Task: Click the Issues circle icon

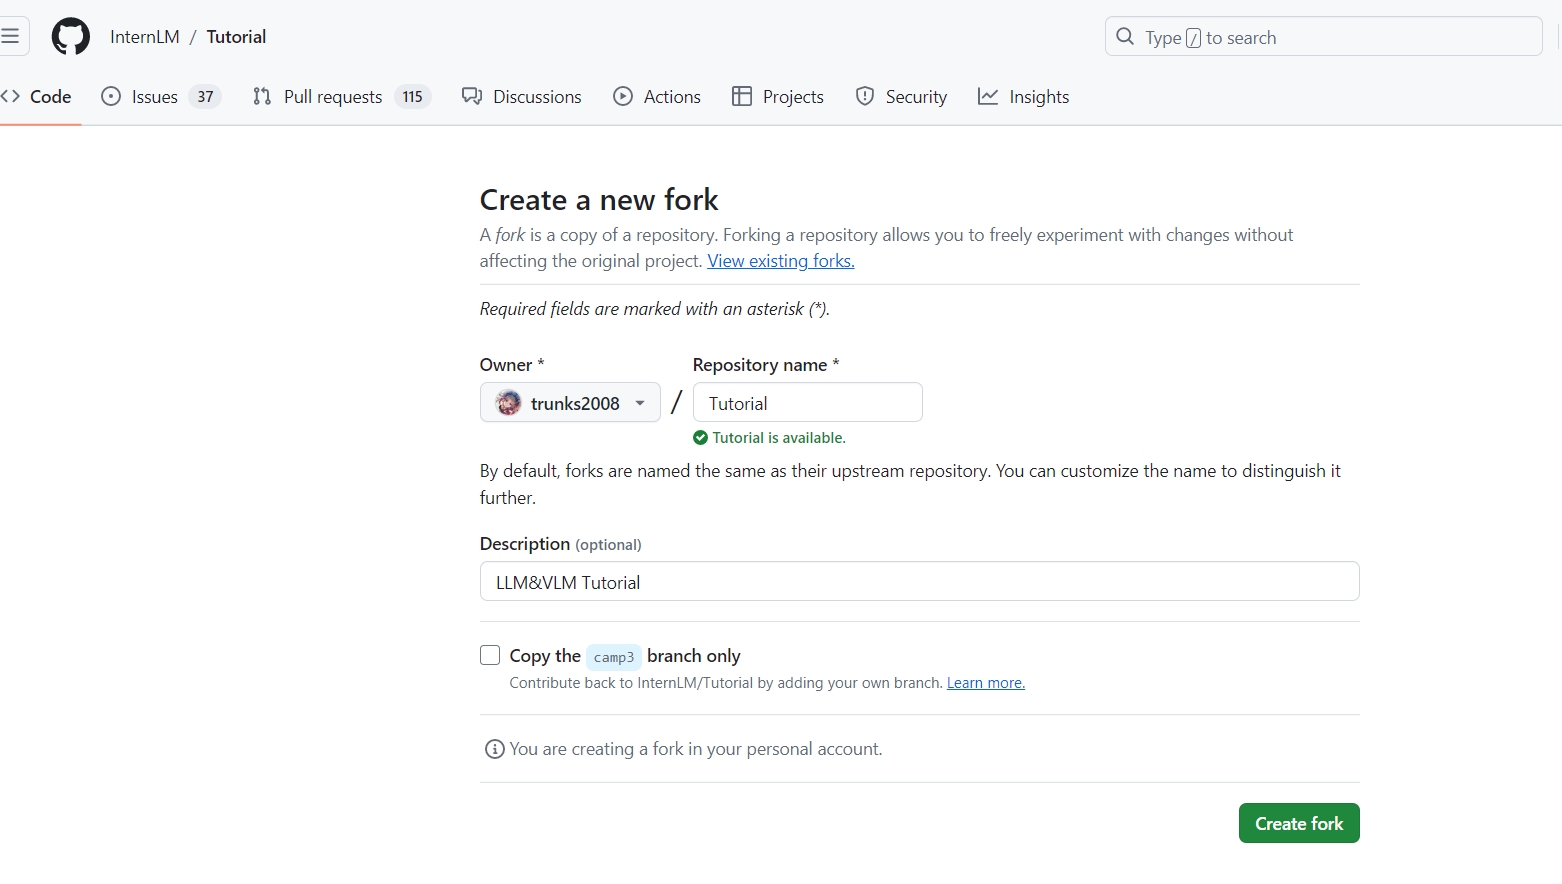Action: [111, 96]
